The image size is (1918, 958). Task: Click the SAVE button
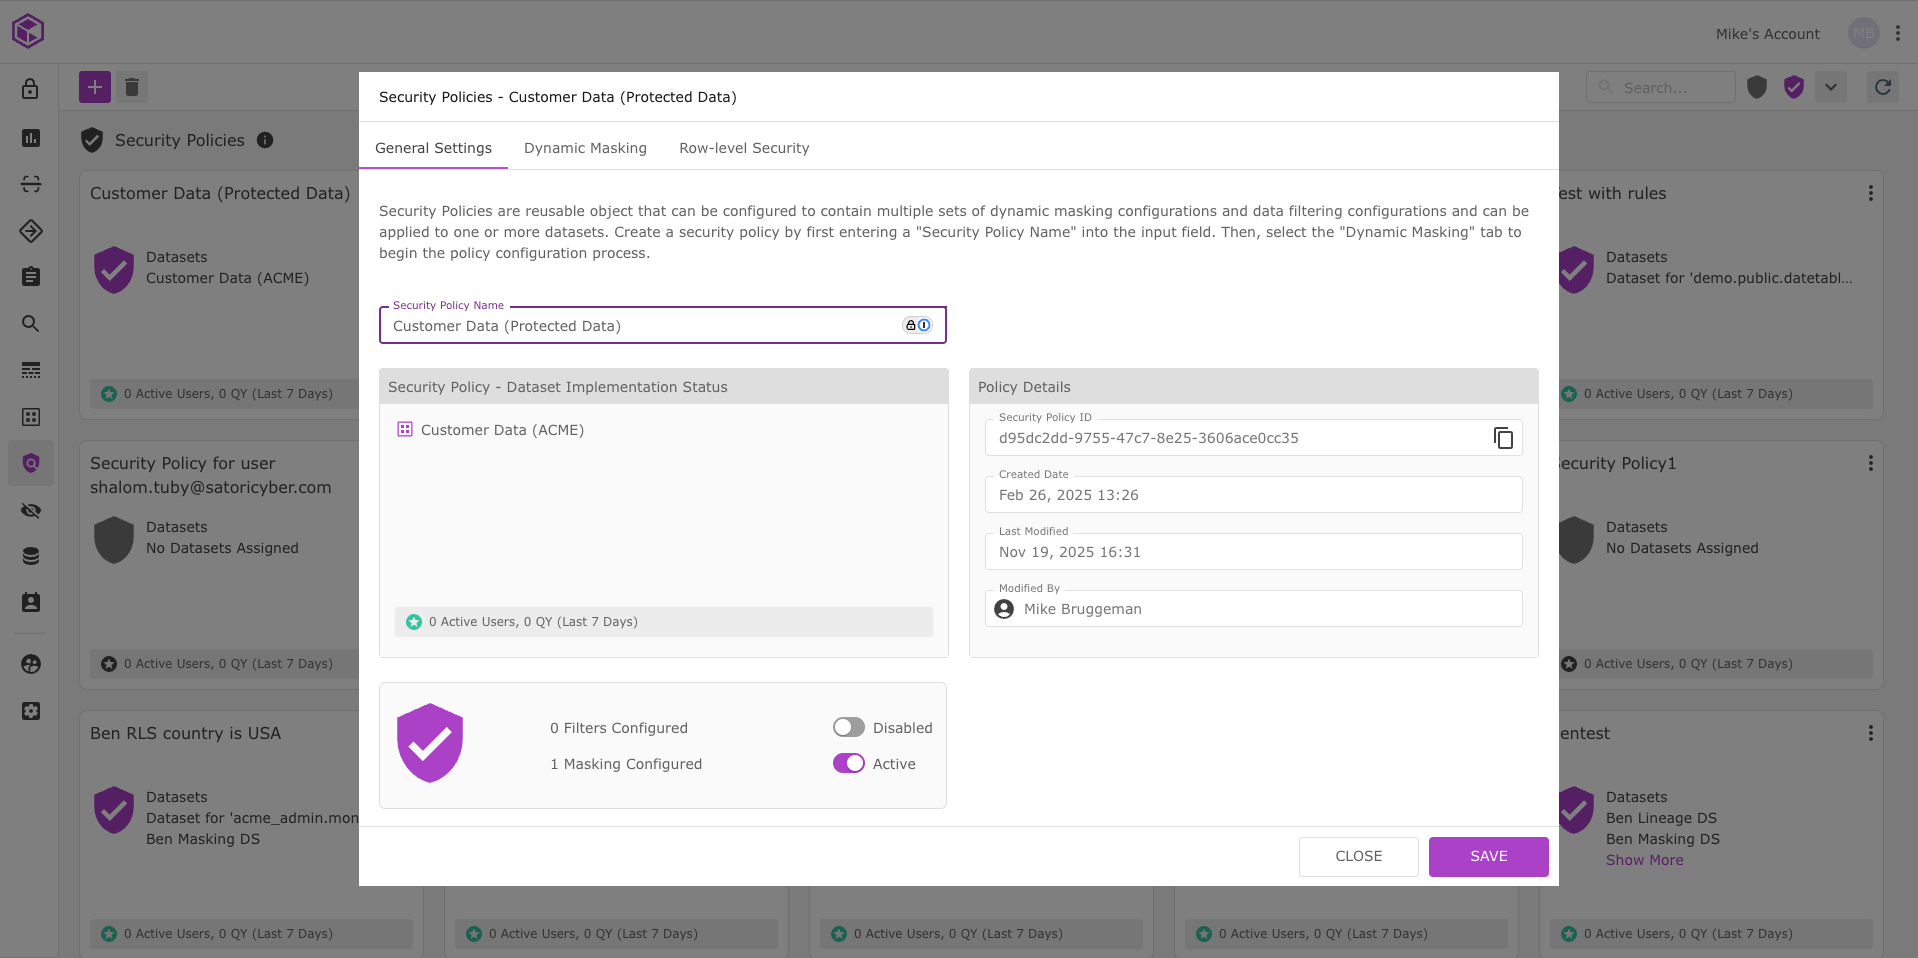pyautogui.click(x=1488, y=856)
